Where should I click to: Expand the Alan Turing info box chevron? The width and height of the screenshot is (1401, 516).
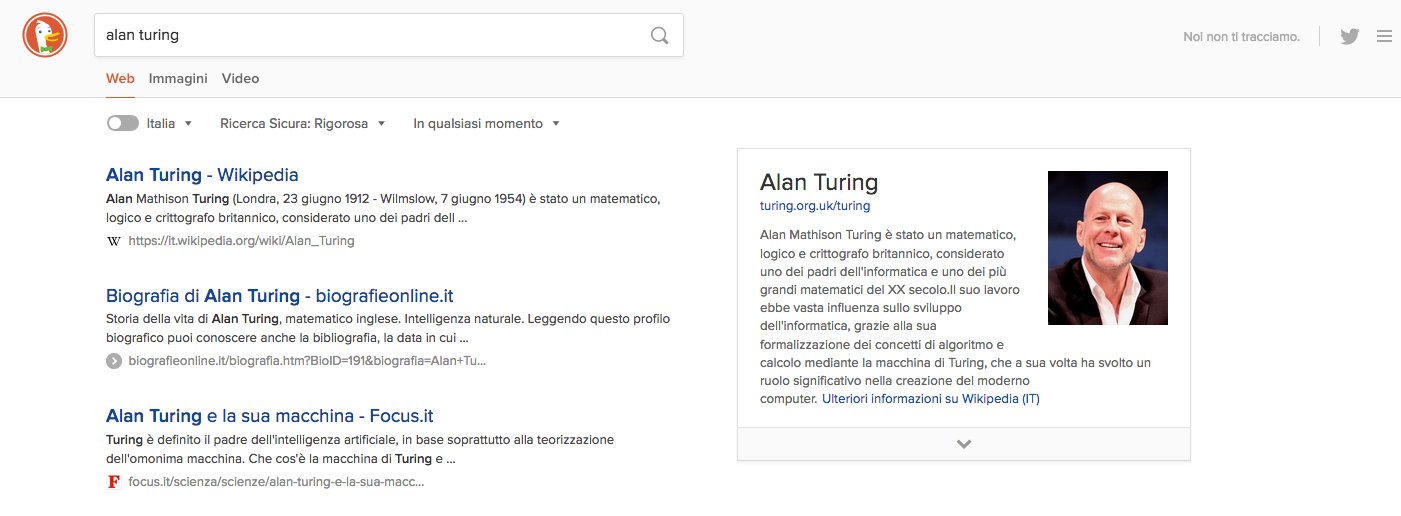964,444
